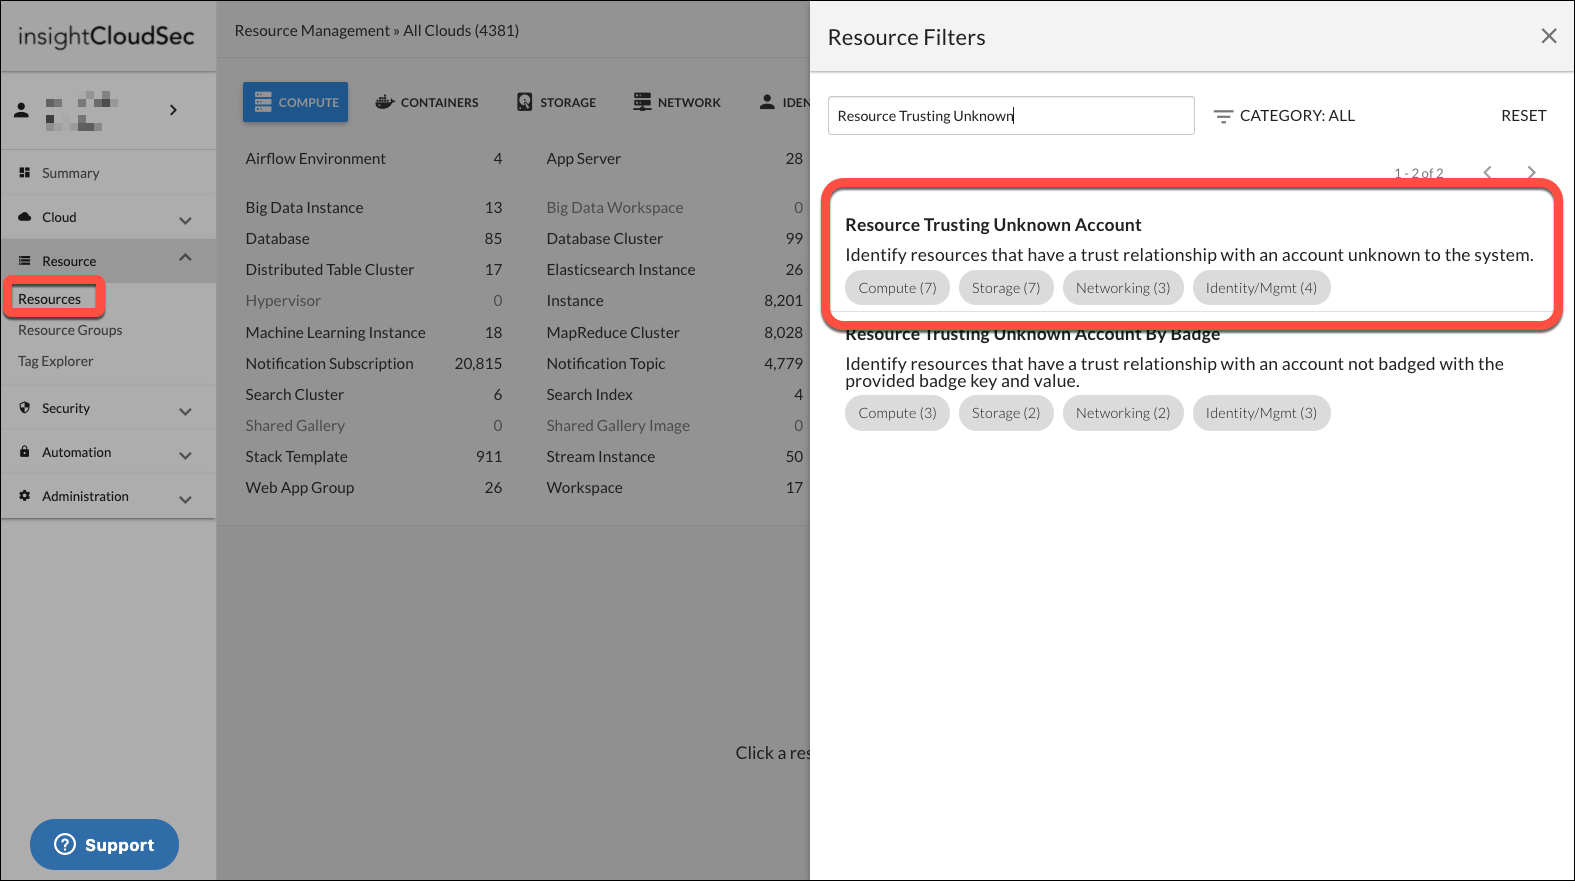Select the Web App Group resource

[374, 487]
